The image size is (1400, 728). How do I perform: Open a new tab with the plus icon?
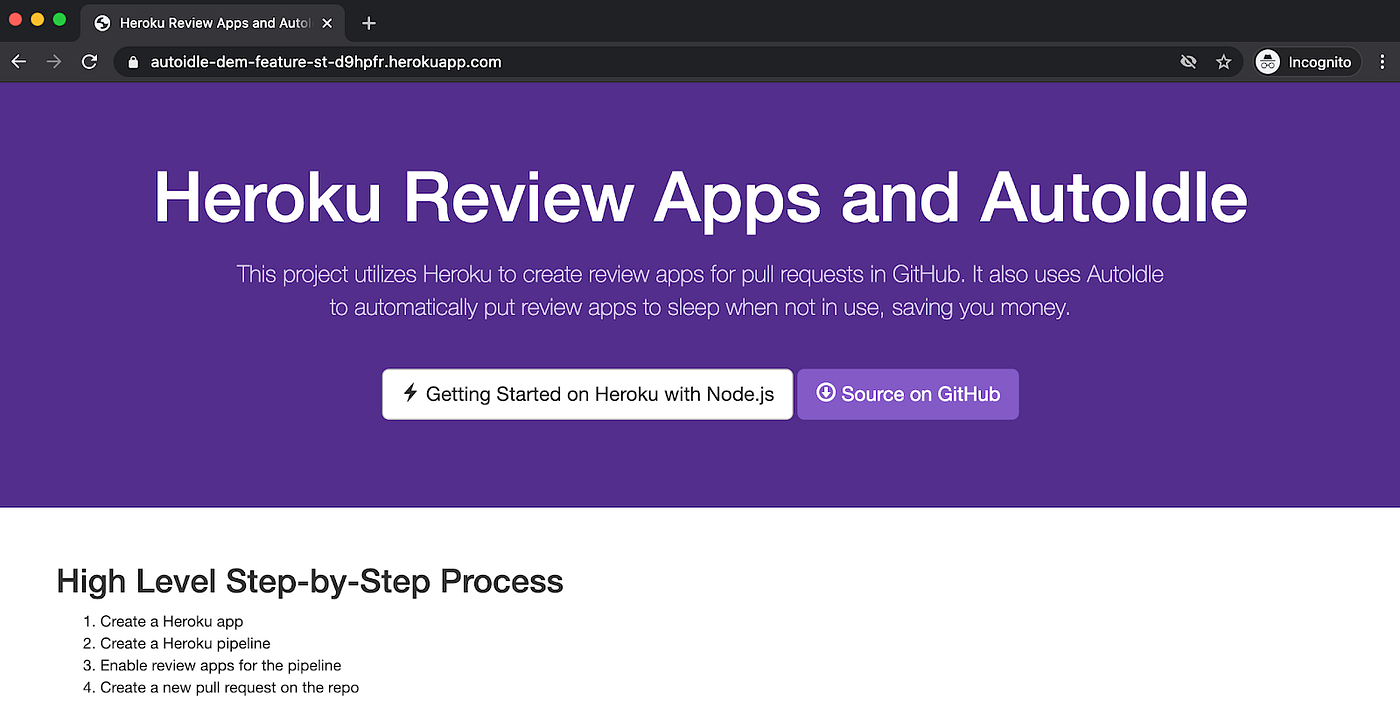click(x=369, y=23)
